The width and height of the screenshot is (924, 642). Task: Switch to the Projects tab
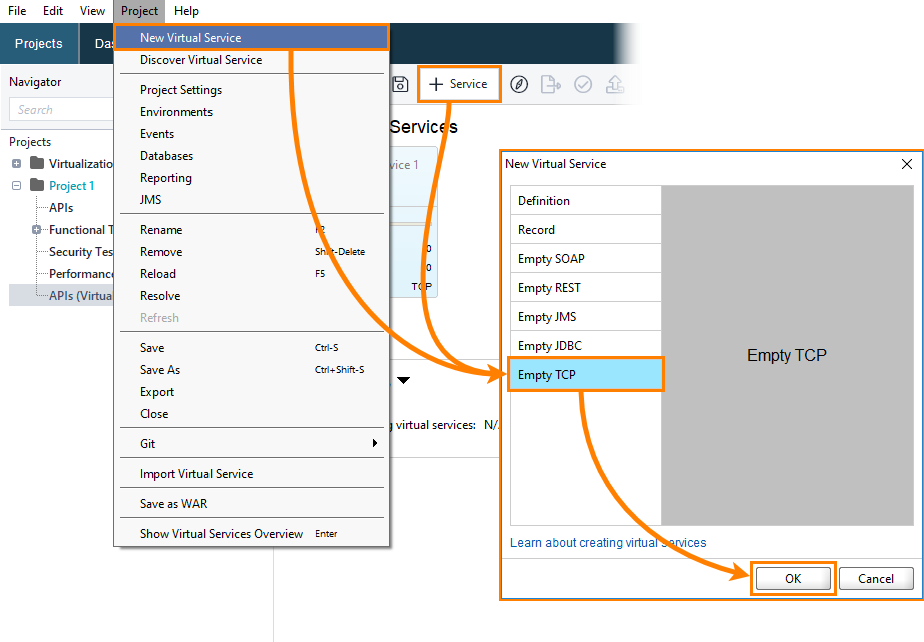pos(38,44)
